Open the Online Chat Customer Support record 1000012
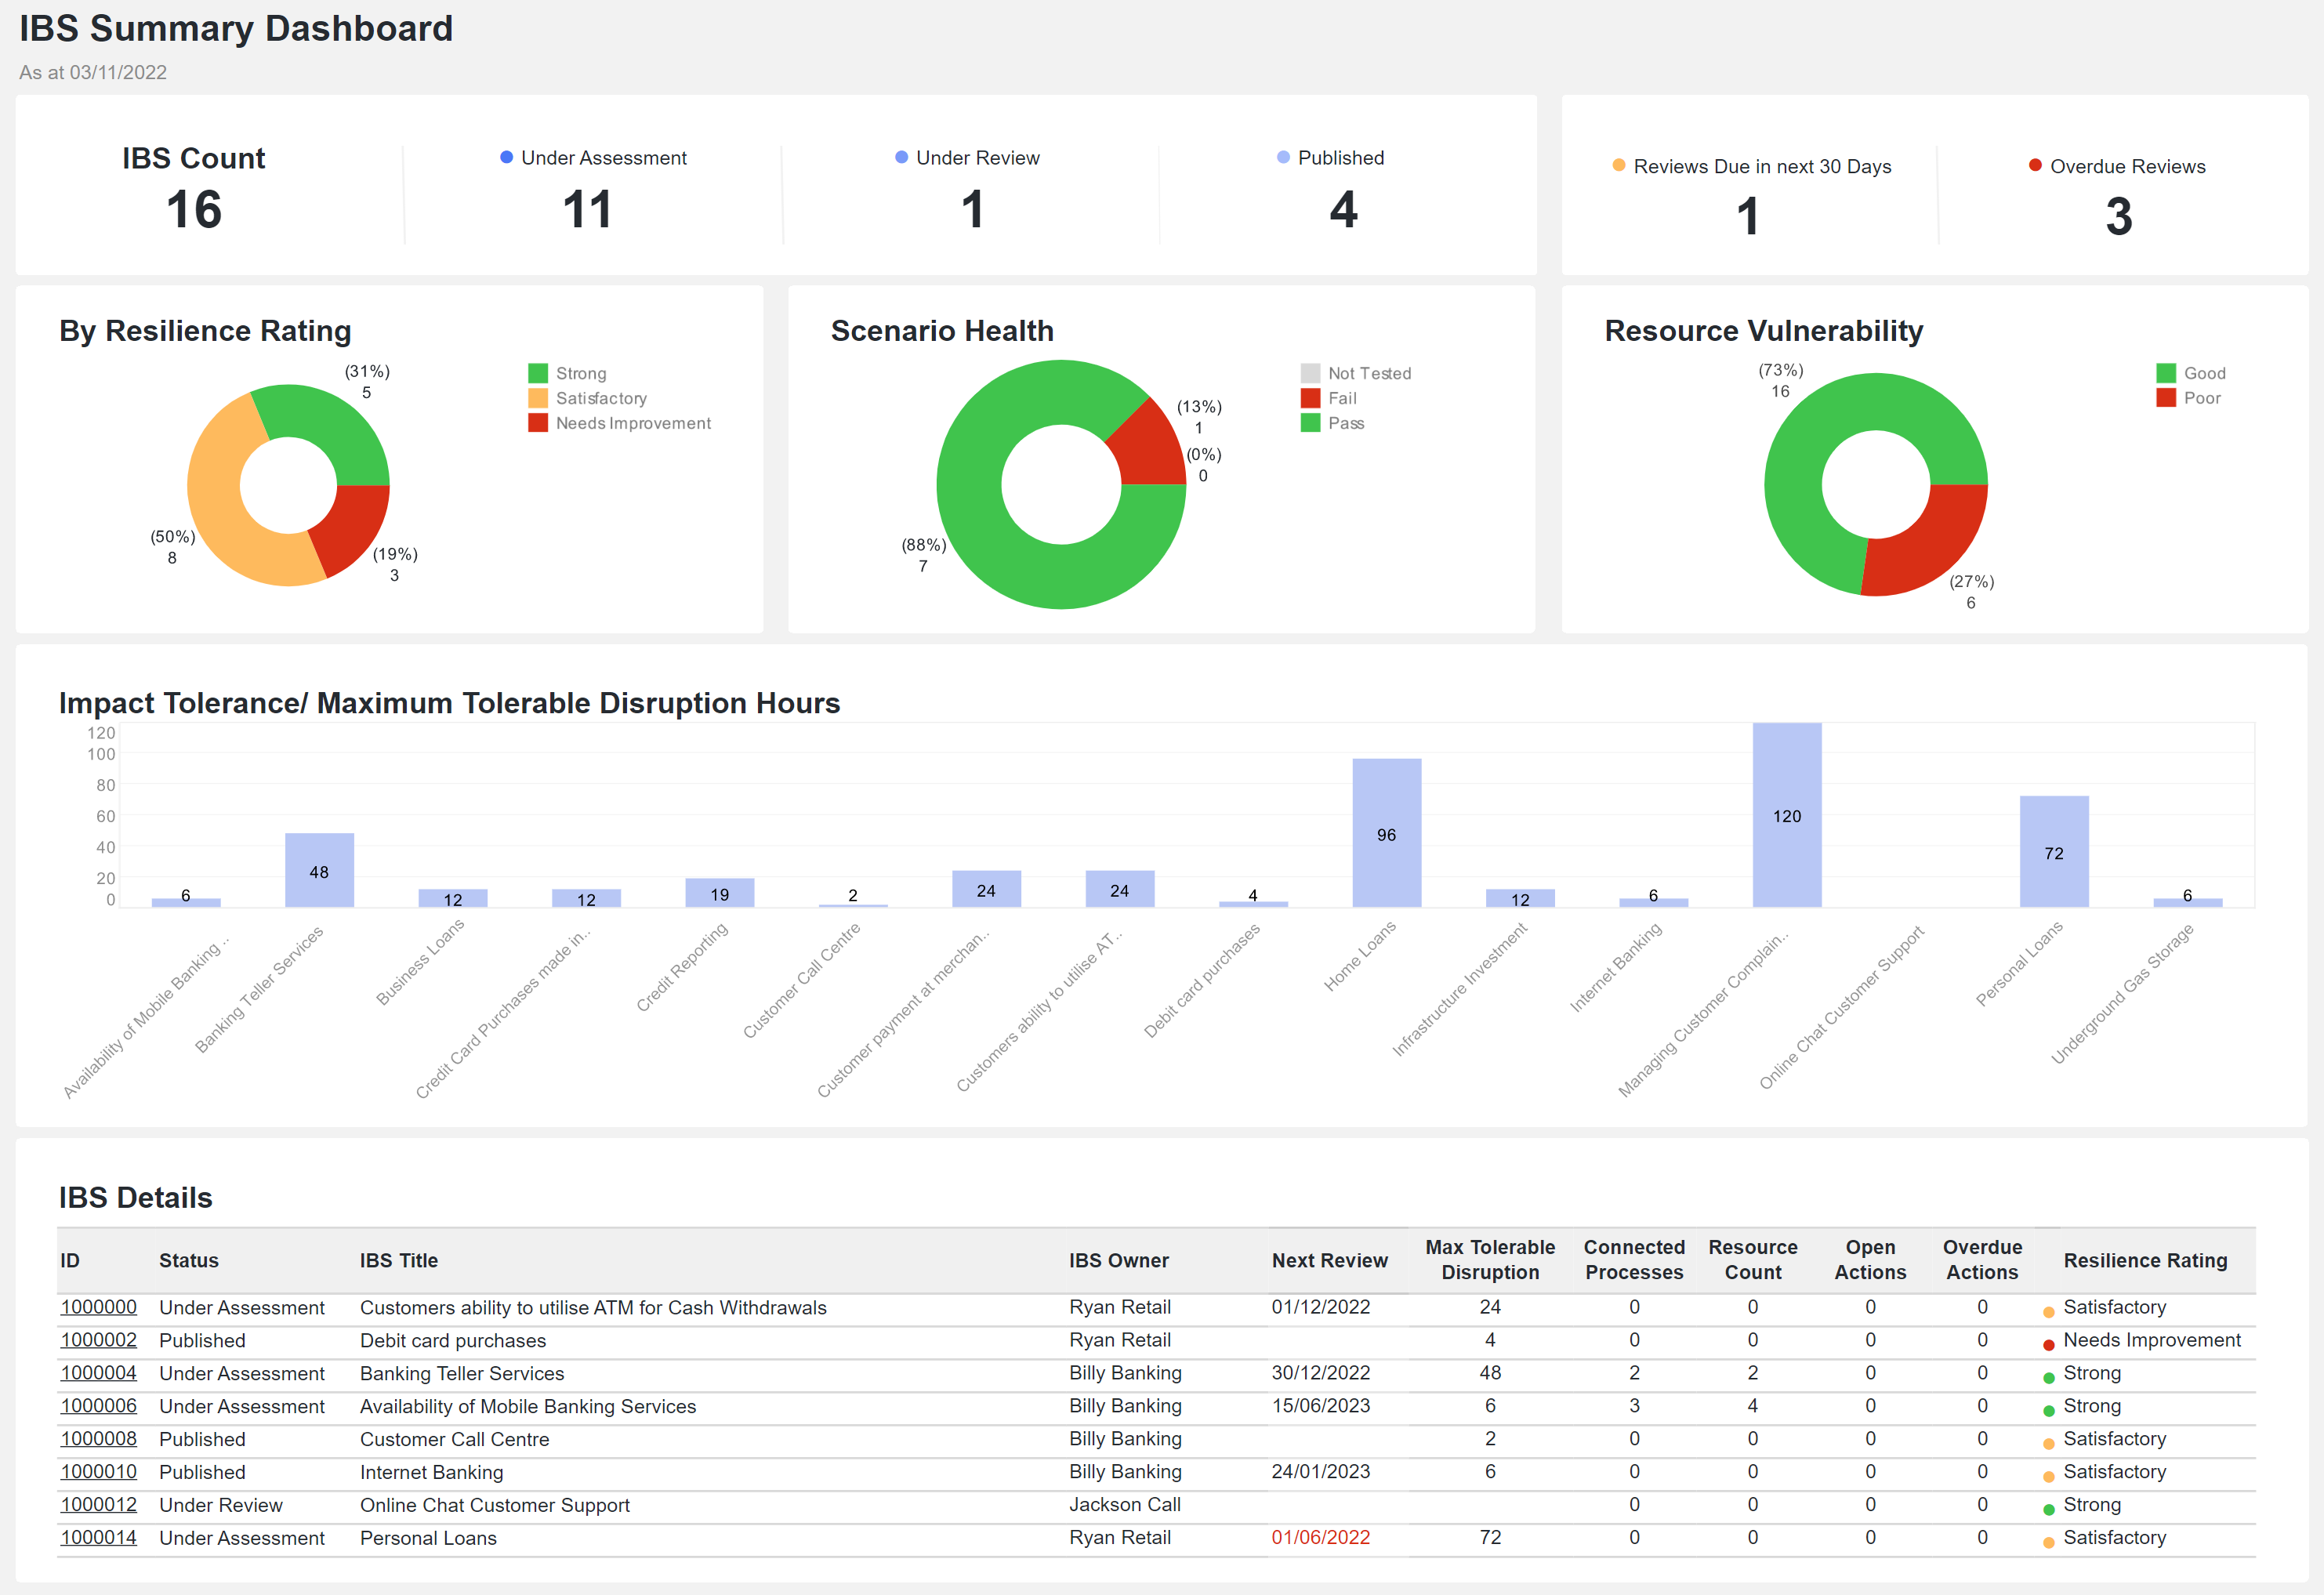The width and height of the screenshot is (2324, 1595). pos(99,1505)
